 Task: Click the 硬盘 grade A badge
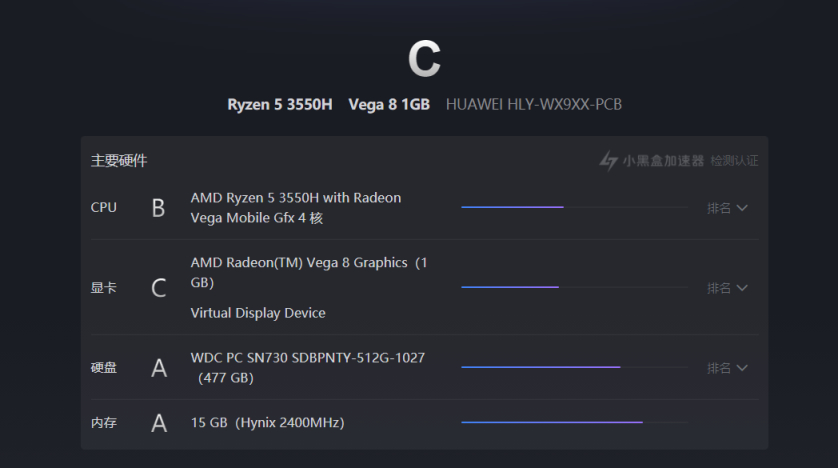pyautogui.click(x=158, y=368)
